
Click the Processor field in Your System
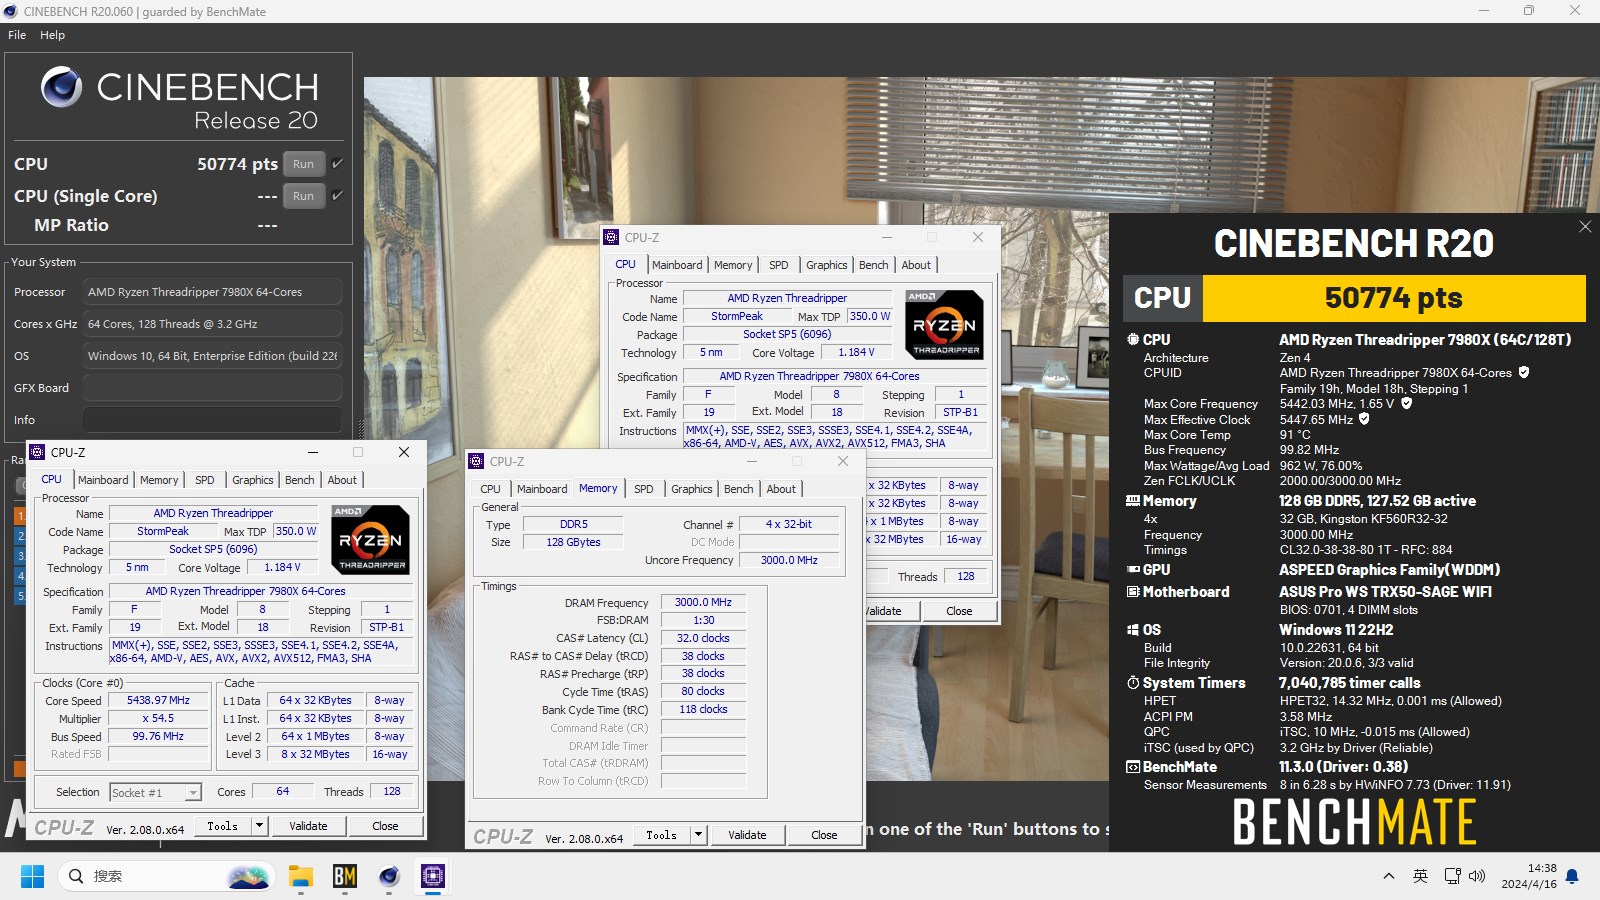coord(212,292)
